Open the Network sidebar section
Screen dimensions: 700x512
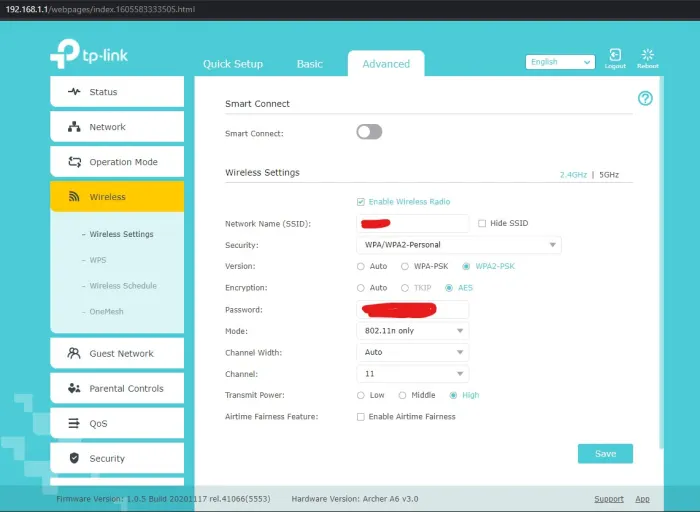coord(117,127)
